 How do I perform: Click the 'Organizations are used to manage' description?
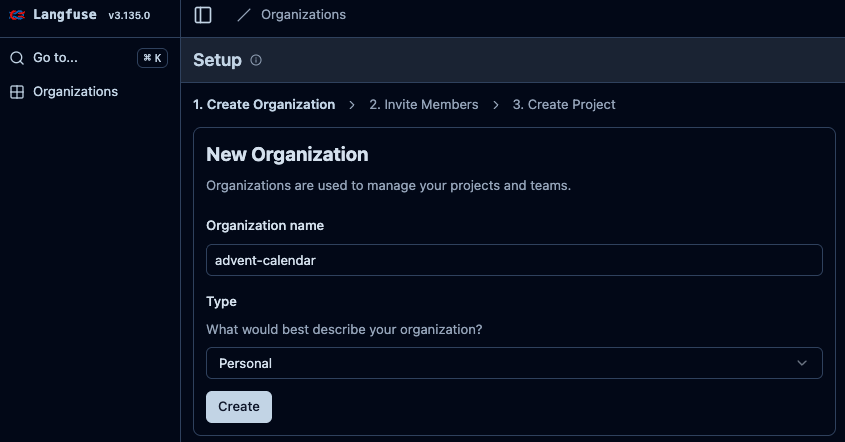(389, 185)
